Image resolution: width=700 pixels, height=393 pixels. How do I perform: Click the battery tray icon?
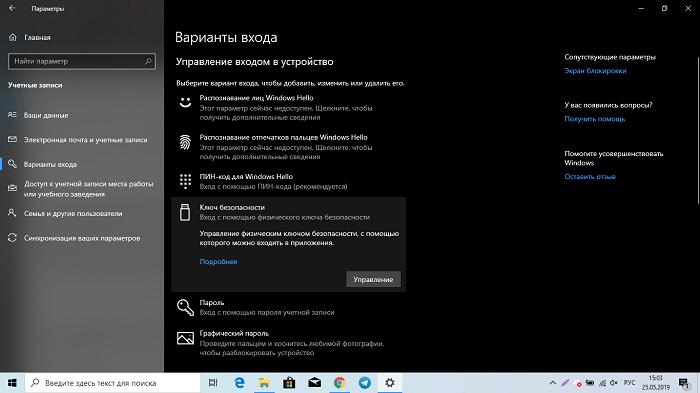pyautogui.click(x=590, y=383)
